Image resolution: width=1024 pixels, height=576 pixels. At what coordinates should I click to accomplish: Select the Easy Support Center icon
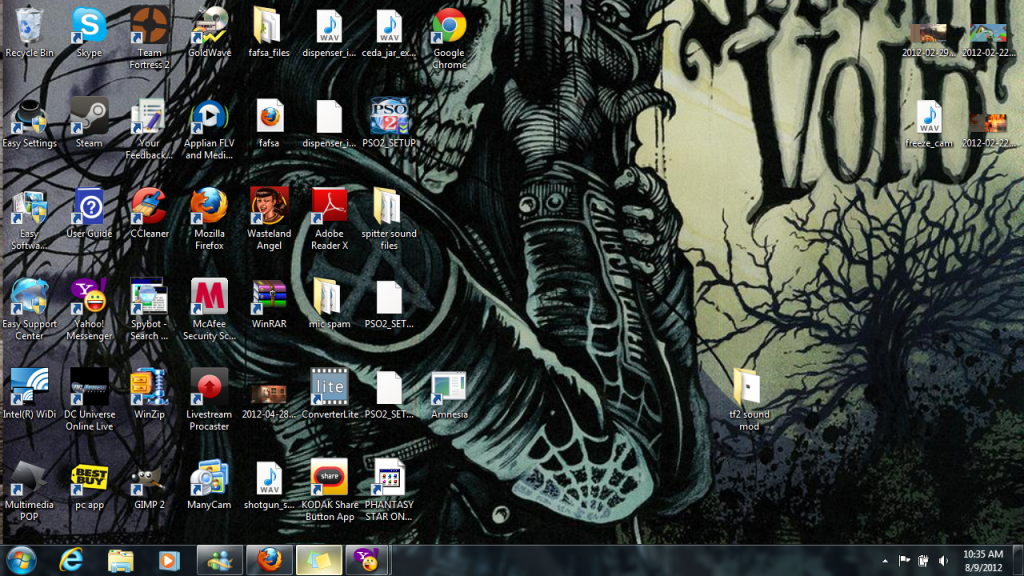pyautogui.click(x=29, y=309)
